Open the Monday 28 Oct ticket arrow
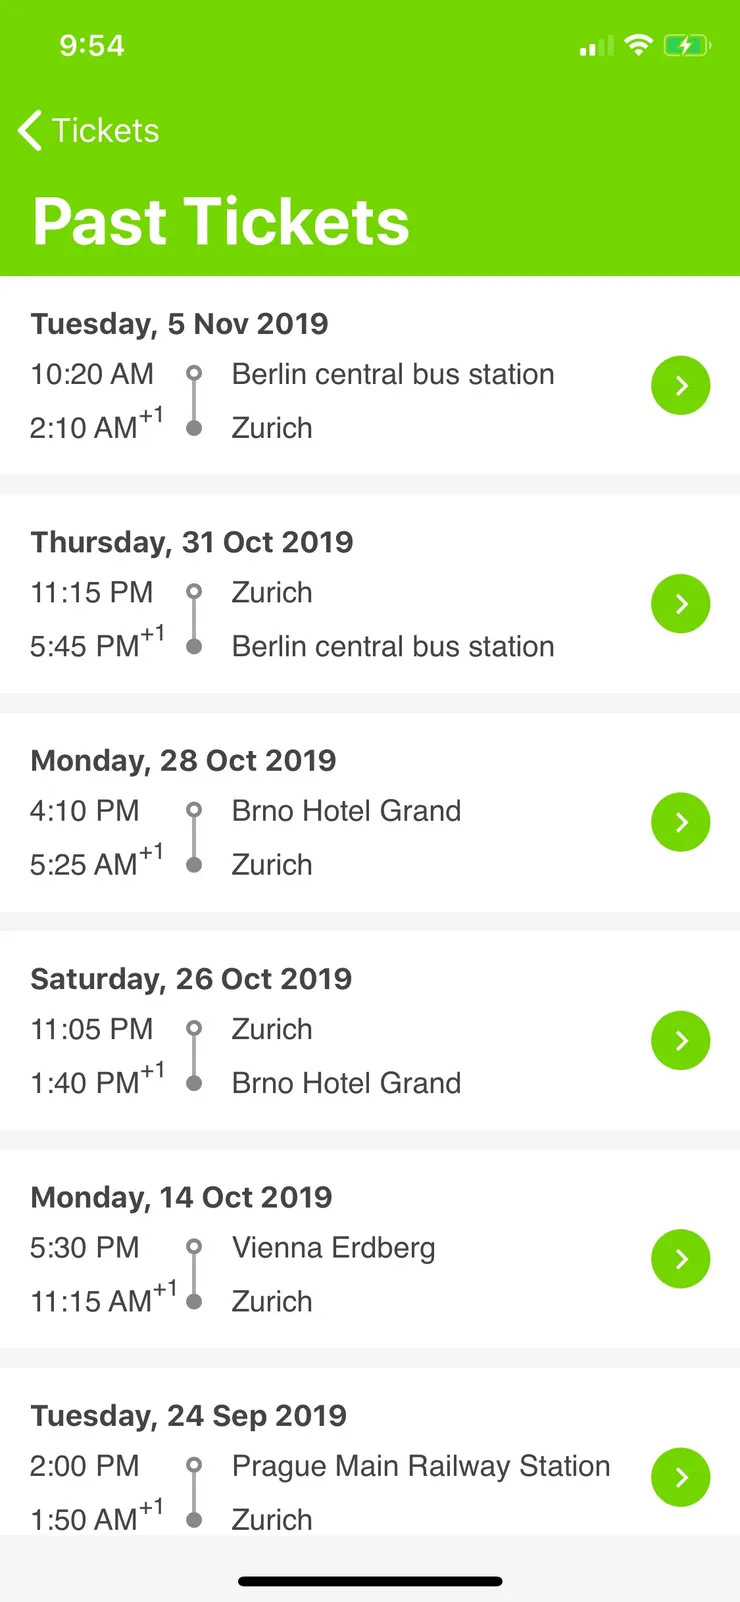Screen dimensions: 740x1602 [x=680, y=822]
